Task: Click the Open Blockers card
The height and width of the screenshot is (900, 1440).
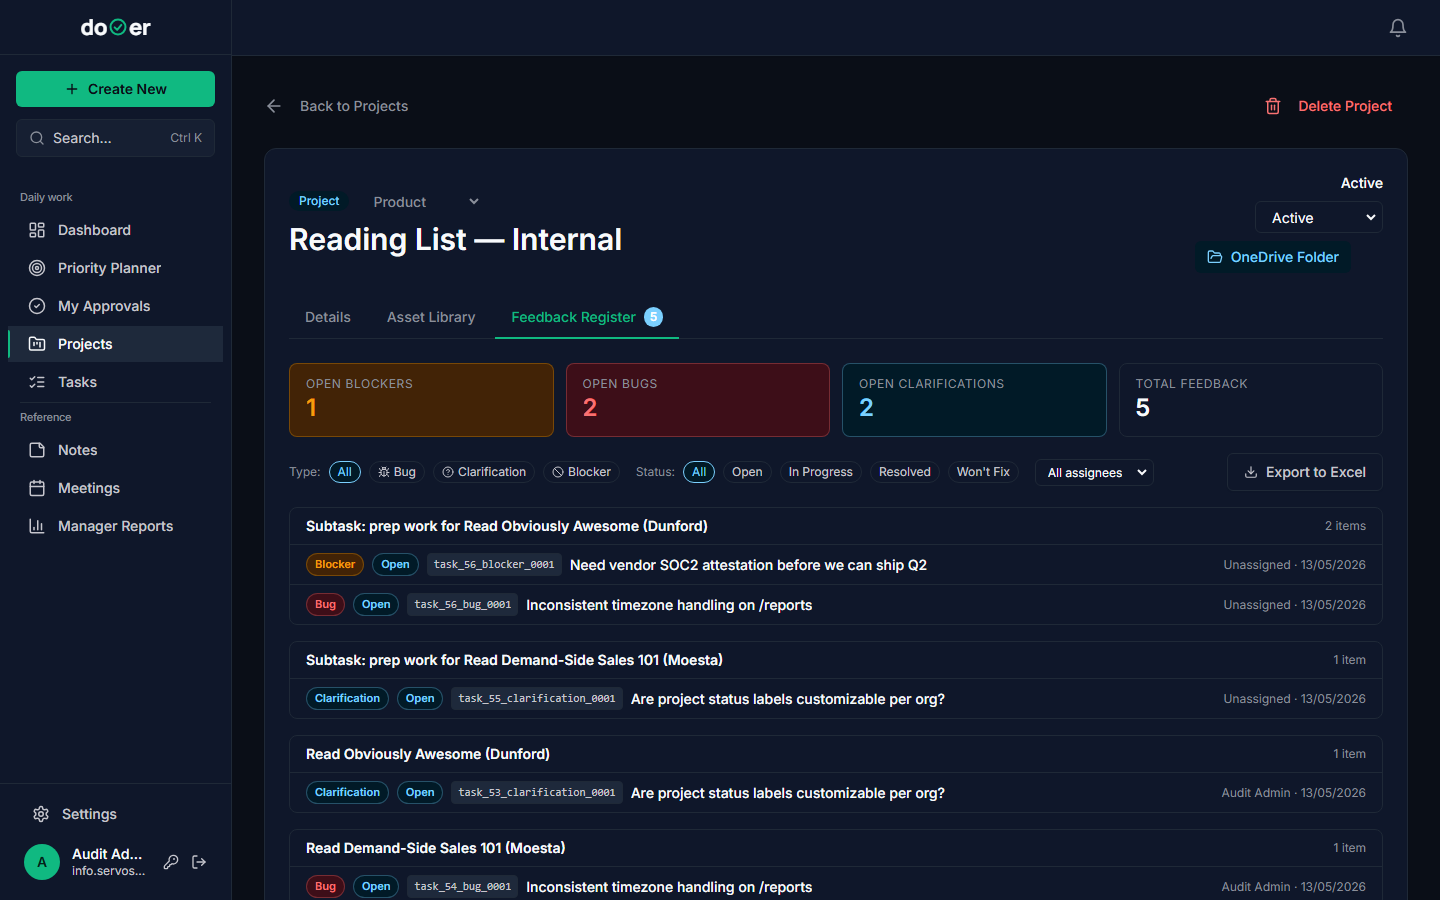Action: click(421, 400)
